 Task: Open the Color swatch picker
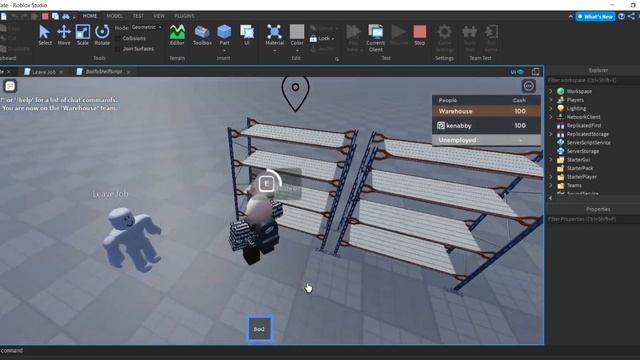[x=297, y=32]
